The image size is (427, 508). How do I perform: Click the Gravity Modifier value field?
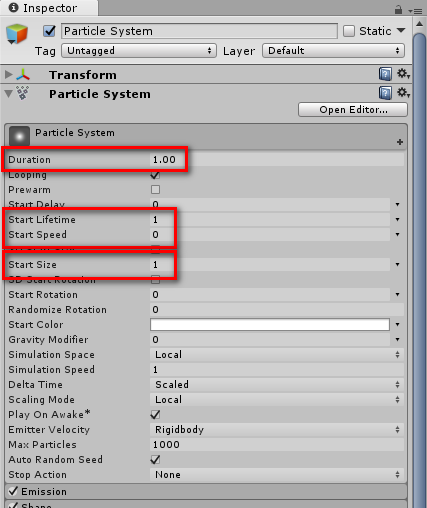270,340
